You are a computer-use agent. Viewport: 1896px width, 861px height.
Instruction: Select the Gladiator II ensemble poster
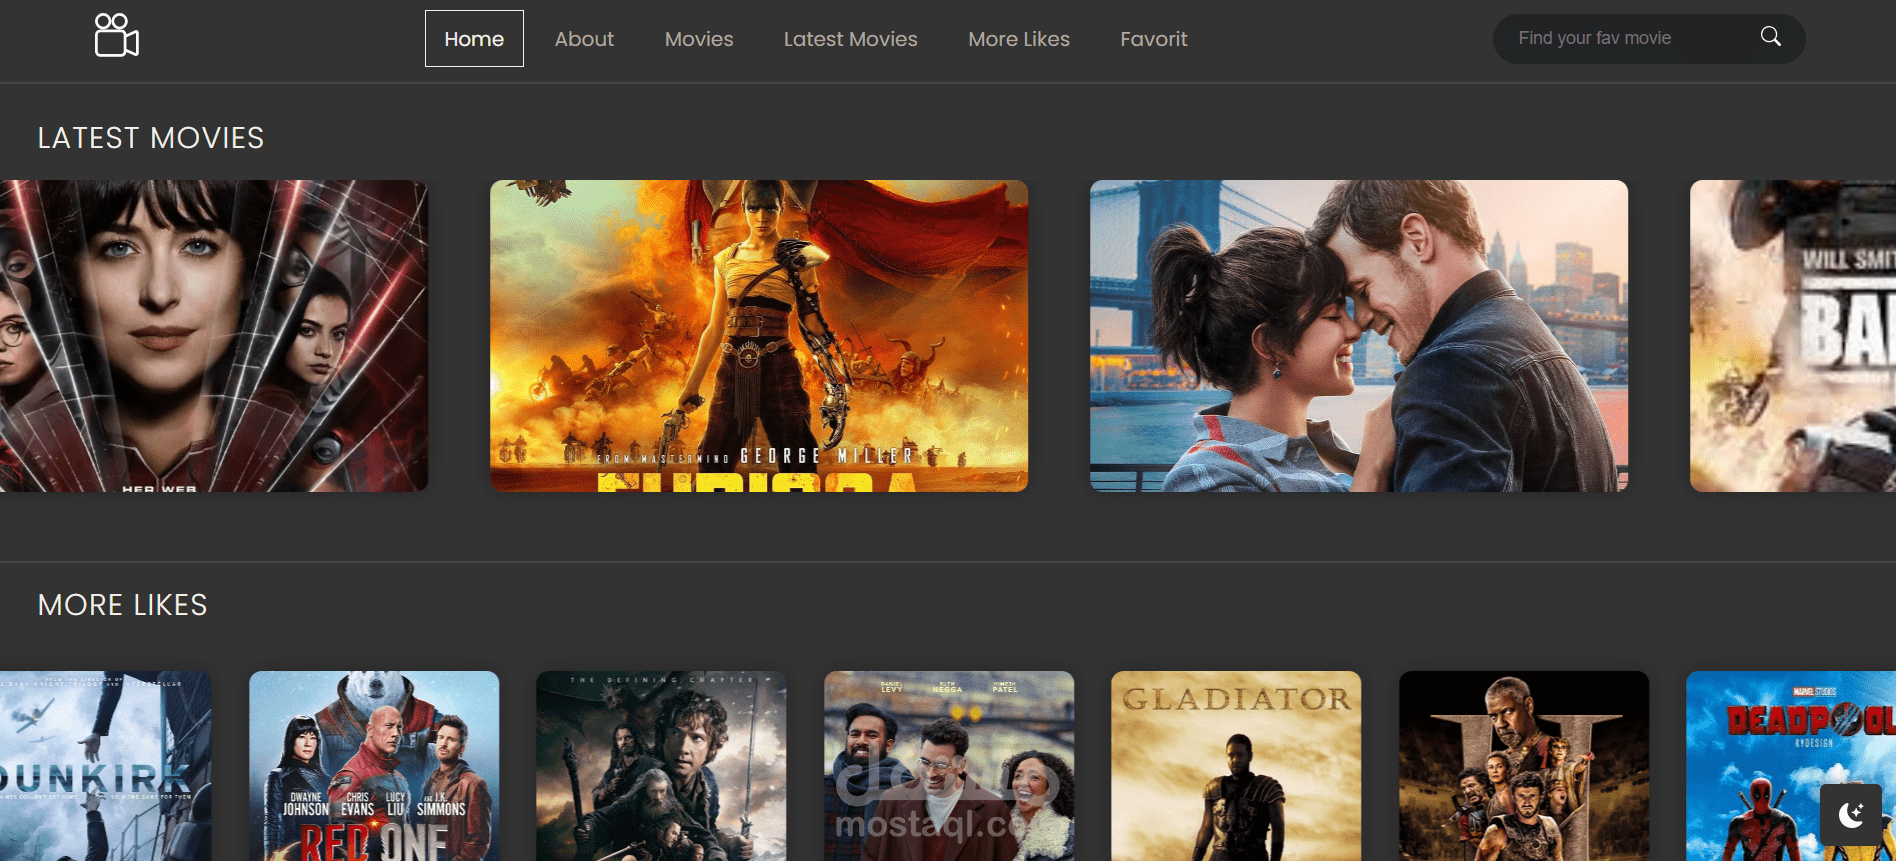(1524, 766)
